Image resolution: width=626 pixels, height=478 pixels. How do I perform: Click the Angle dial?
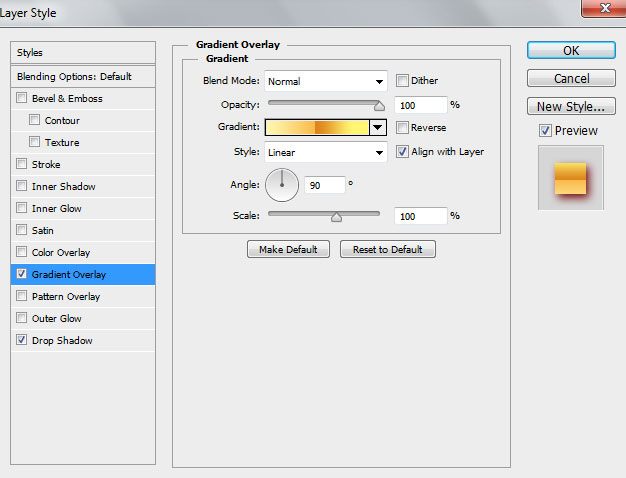click(x=282, y=185)
